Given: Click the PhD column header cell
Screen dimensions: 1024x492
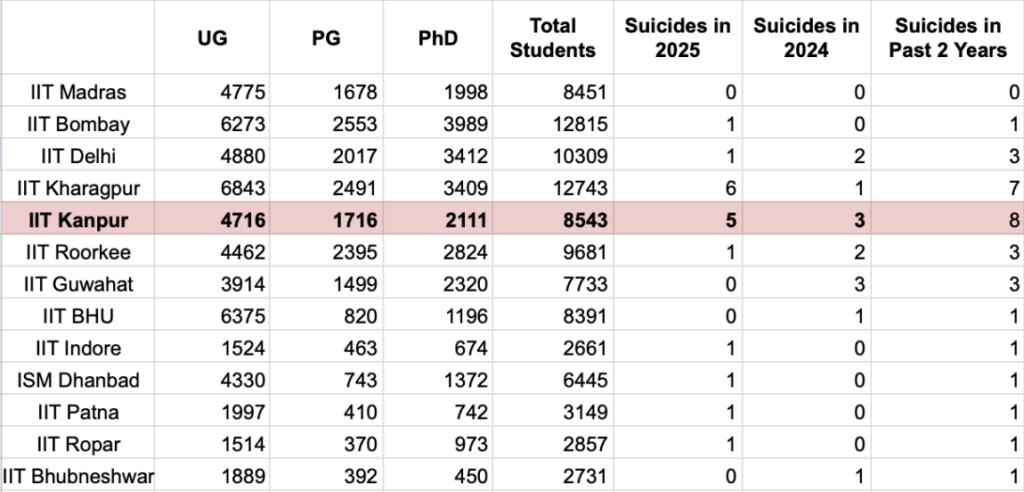Looking at the screenshot, I should coord(438,37).
